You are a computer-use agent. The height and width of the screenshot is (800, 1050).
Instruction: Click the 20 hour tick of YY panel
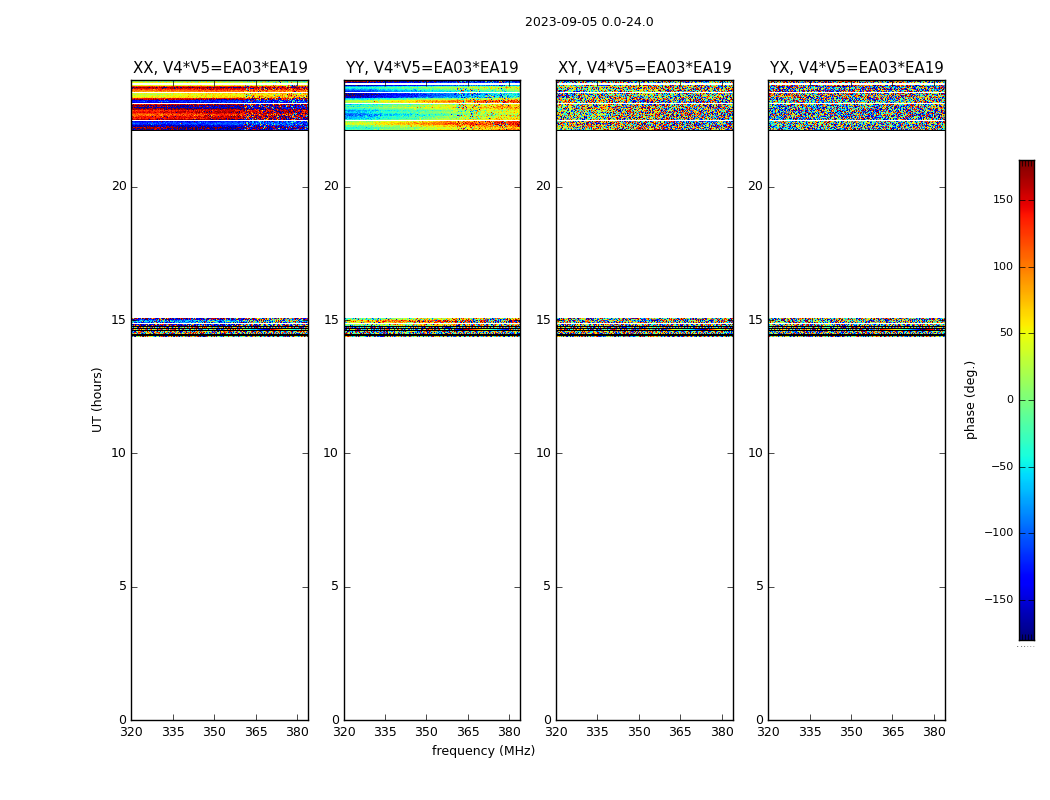coord(331,186)
